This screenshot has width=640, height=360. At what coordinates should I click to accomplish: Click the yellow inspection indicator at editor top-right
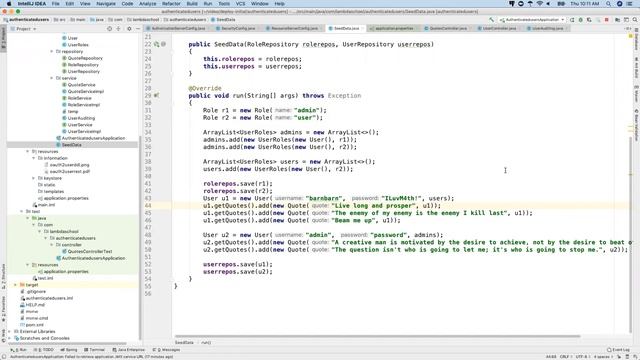click(x=631, y=36)
